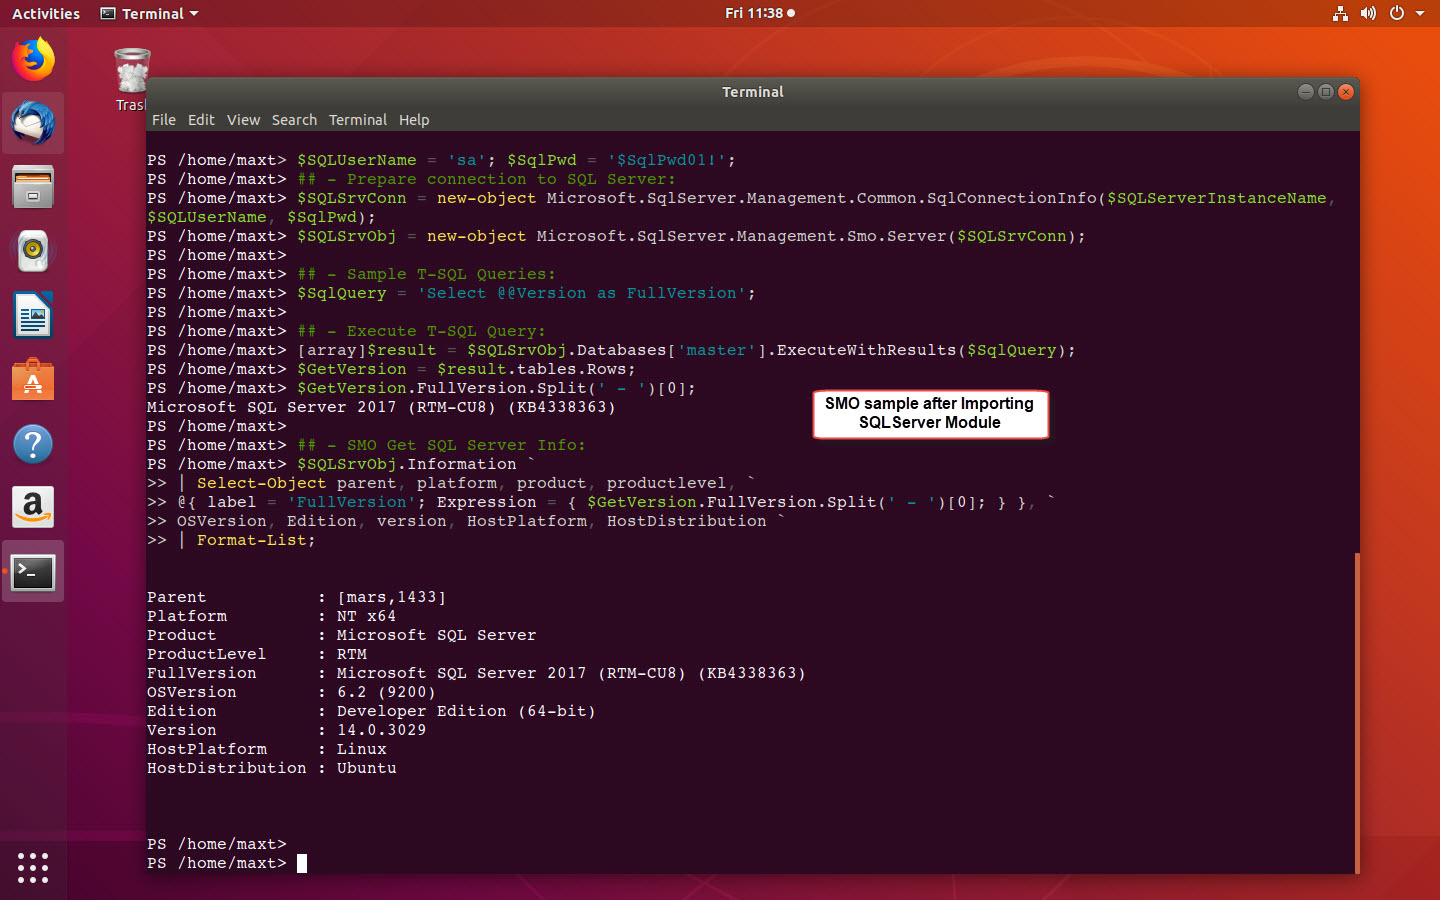Click '$GetVersion.FullVersion.Split' line ending in [0];

(x=497, y=388)
